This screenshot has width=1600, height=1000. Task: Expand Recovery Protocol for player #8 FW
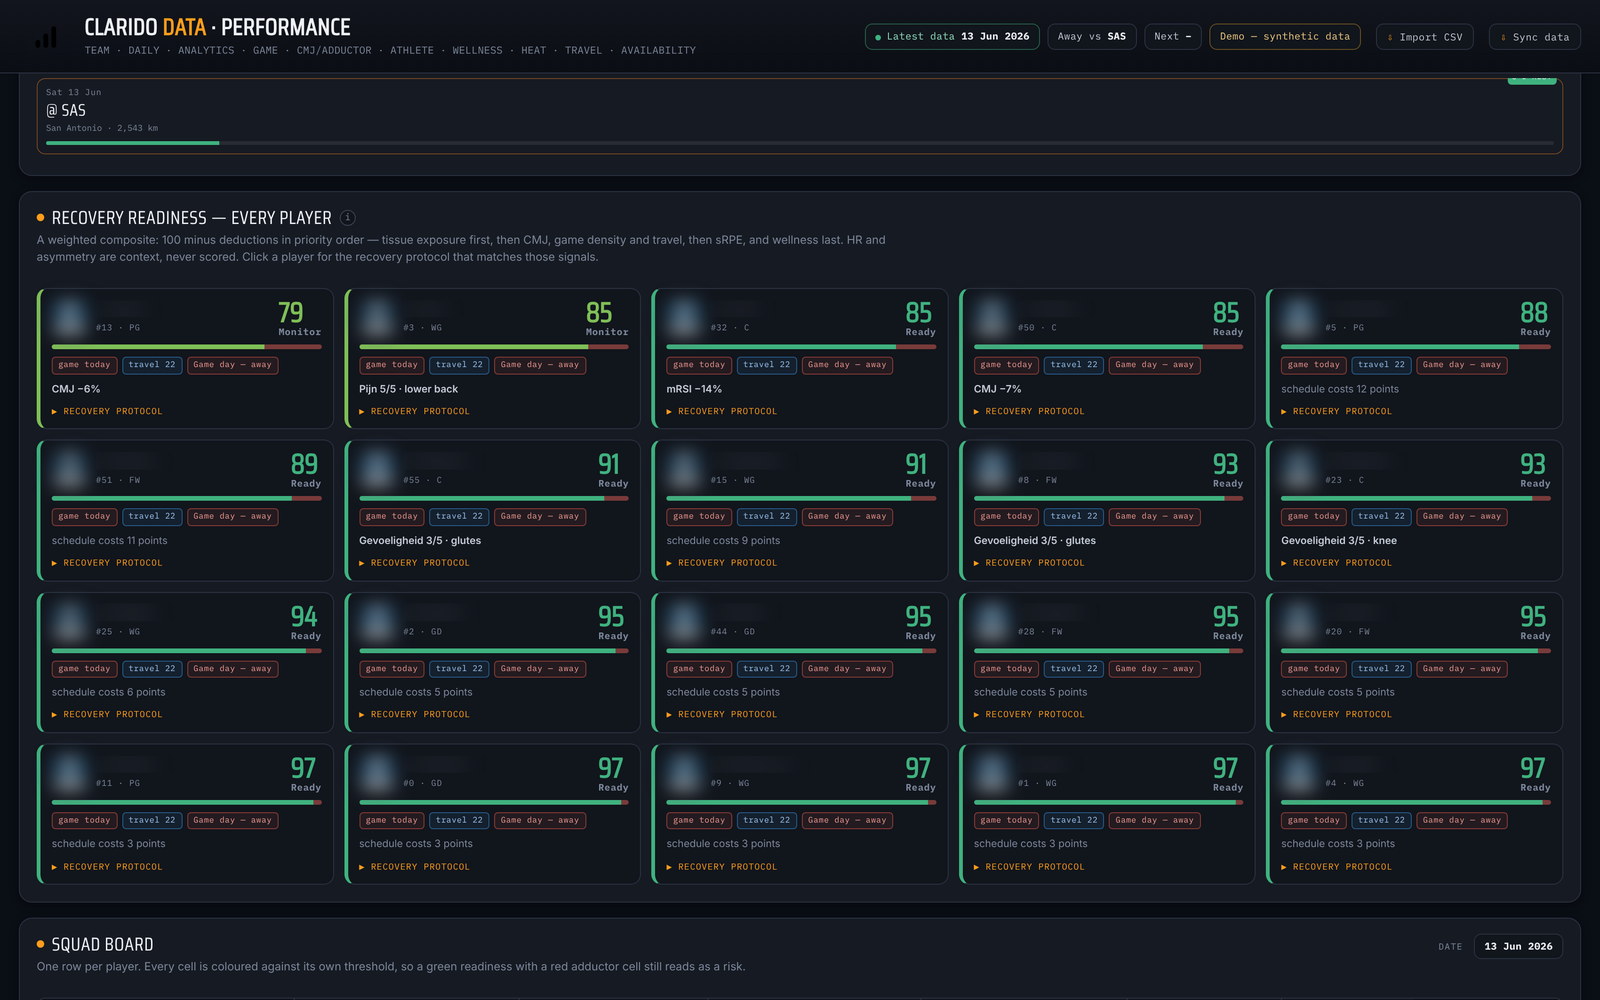[x=1029, y=563]
